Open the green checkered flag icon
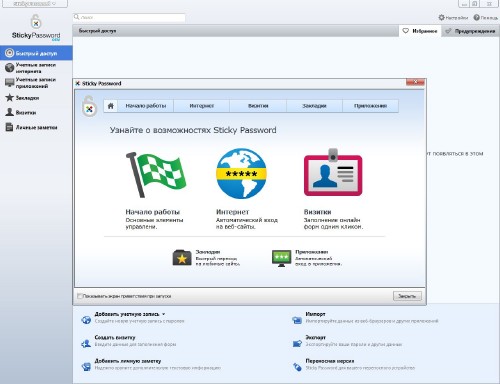Viewport: 500px width, 384px height. (x=156, y=175)
